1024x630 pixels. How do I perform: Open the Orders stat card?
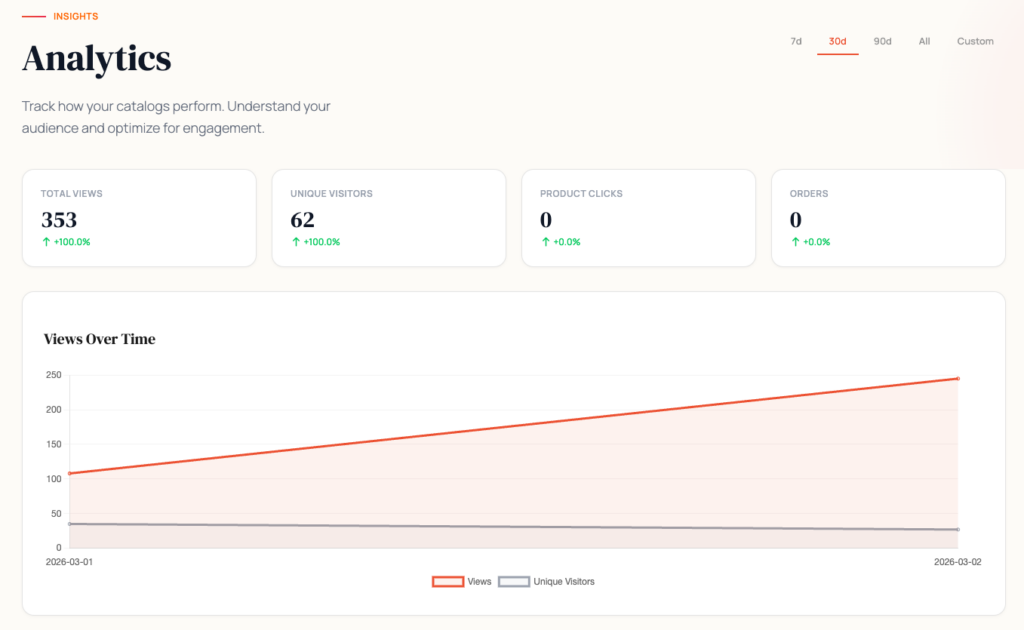pos(888,218)
